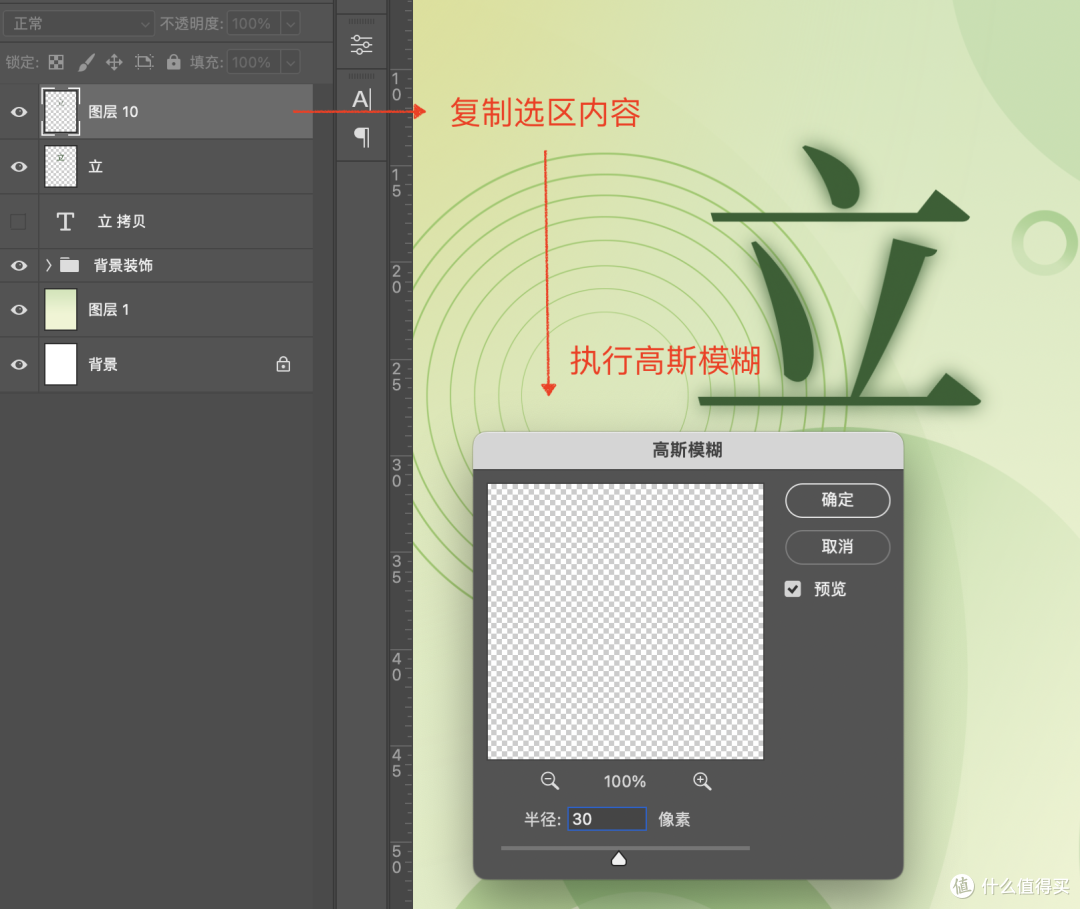Image resolution: width=1080 pixels, height=909 pixels.
Task: Select layer name 立 拷贝
Action: click(122, 222)
